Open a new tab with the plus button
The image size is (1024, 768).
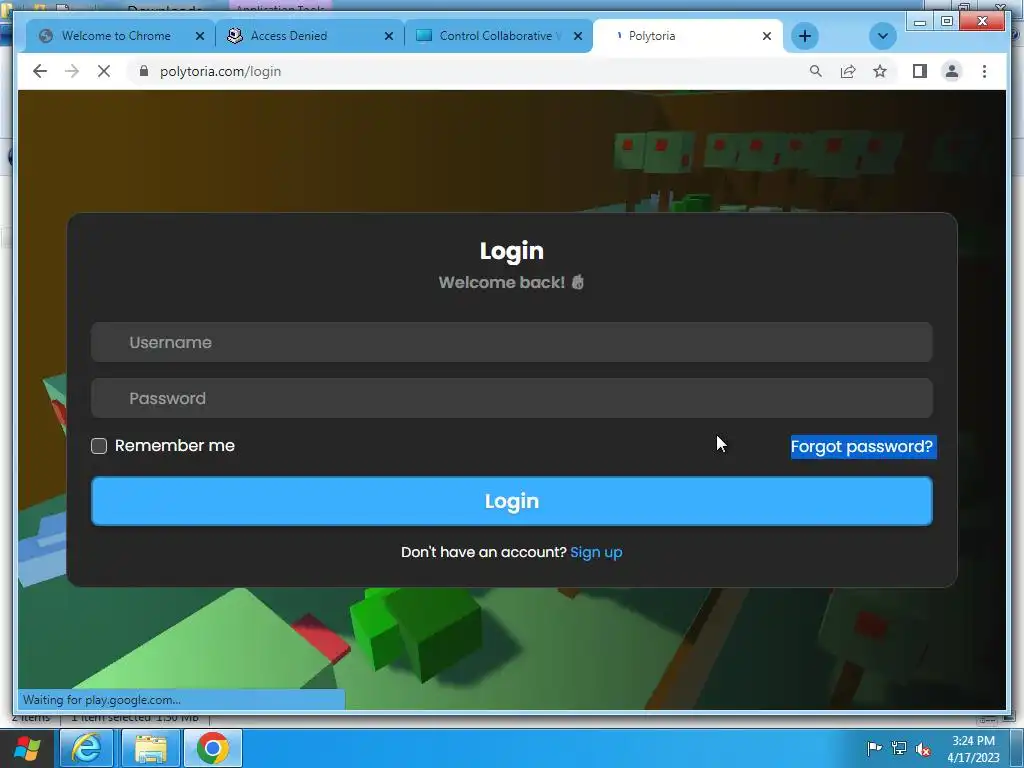coord(805,36)
